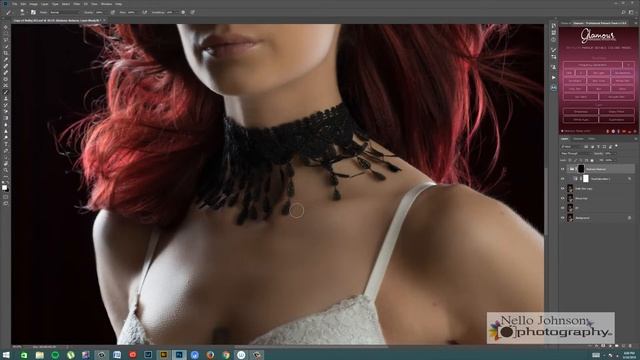Select the Zoom tool
The height and width of the screenshot is (360, 640).
coord(6,170)
